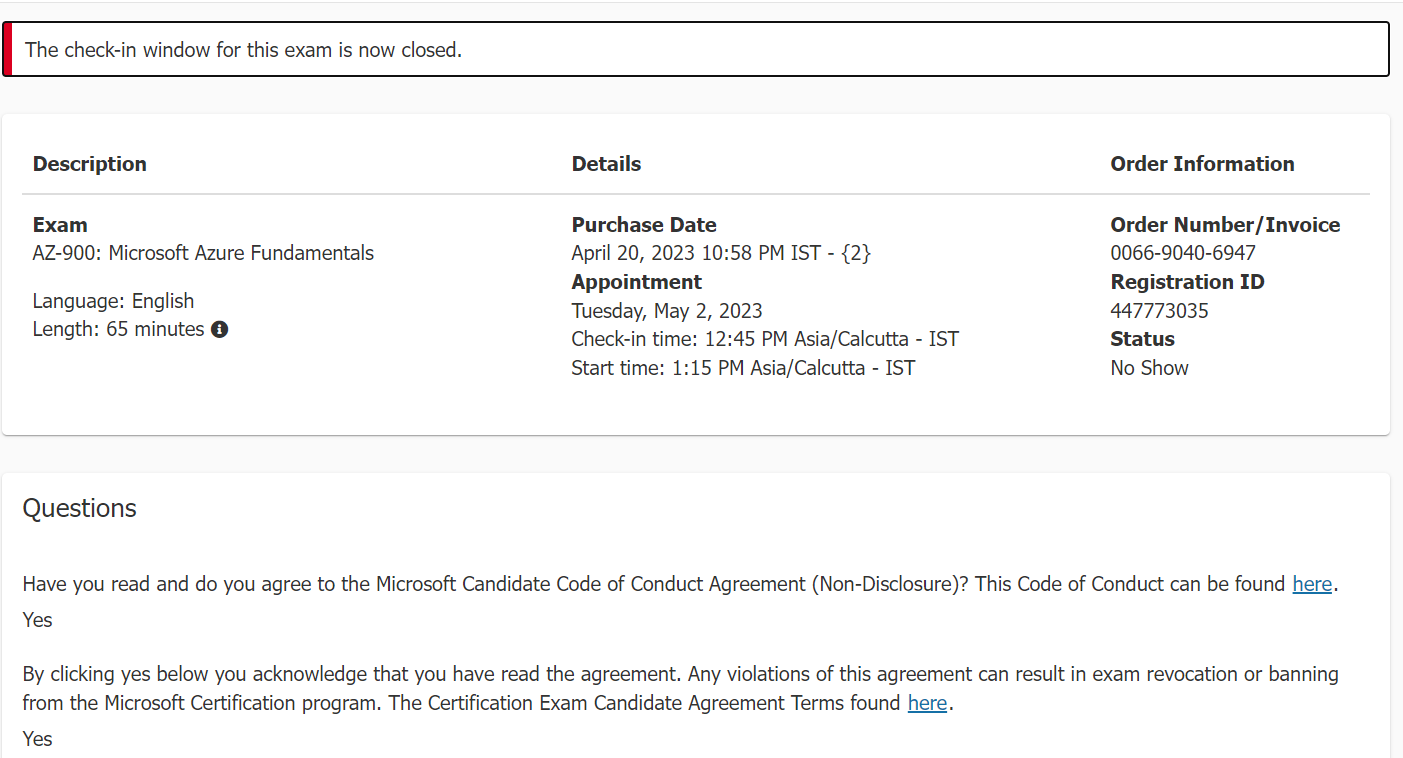Click the 'No Show' status value
The width and height of the screenshot is (1403, 758).
coord(1149,367)
